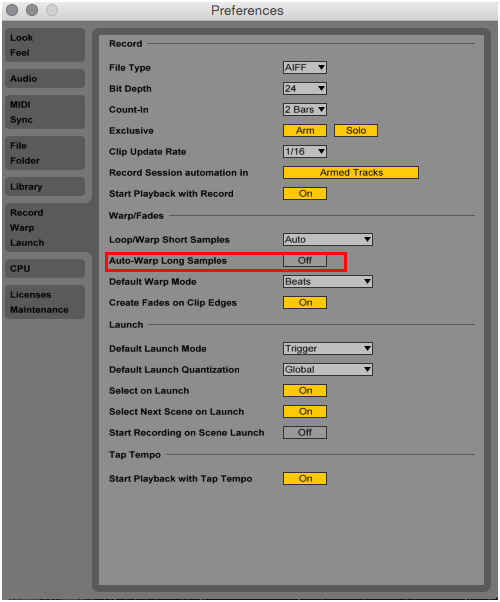This screenshot has height=602, width=500.
Task: Open the File Type dropdown
Action: click(x=305, y=68)
